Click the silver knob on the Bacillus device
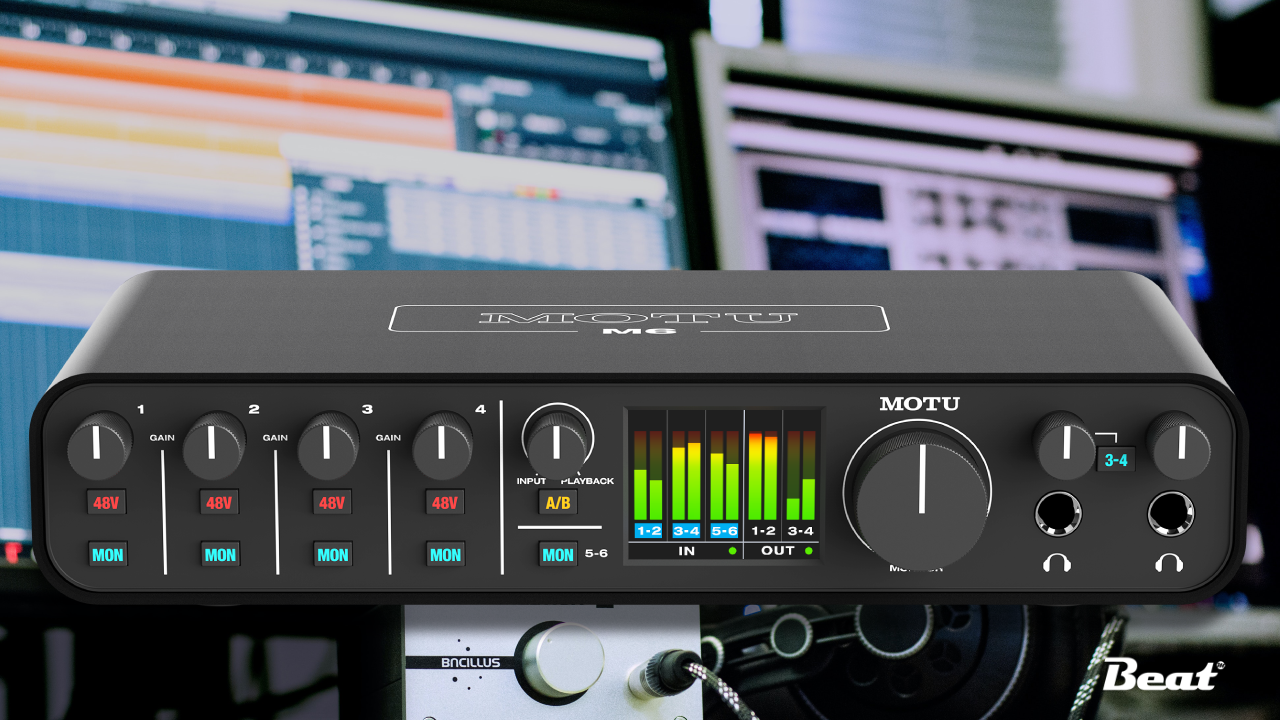This screenshot has height=720, width=1280. (564, 658)
